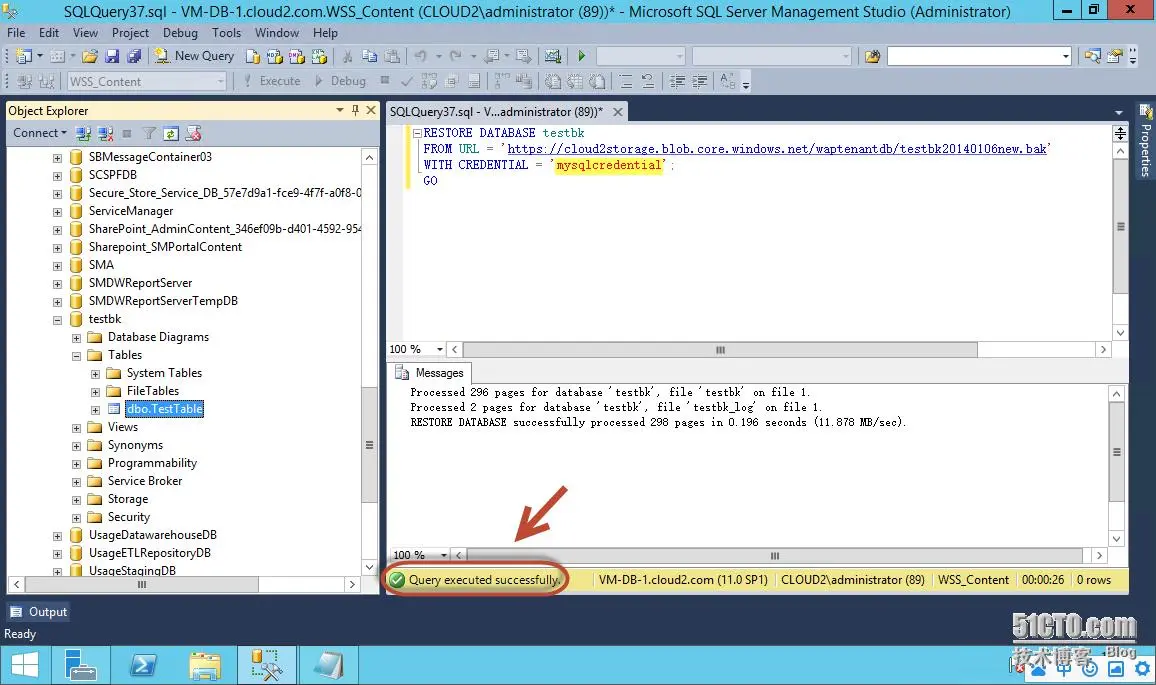
Task: Open the Find combo box dropdown arrow
Action: point(1065,56)
